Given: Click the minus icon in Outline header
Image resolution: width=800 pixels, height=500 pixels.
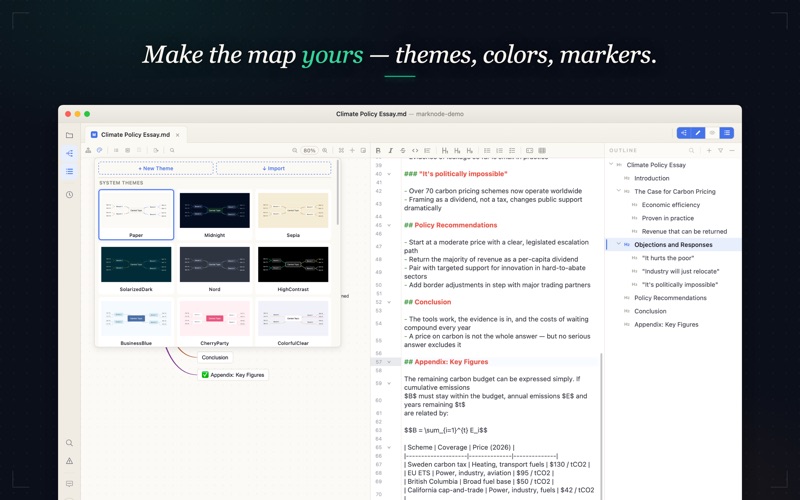Looking at the screenshot, I should pyautogui.click(x=732, y=151).
